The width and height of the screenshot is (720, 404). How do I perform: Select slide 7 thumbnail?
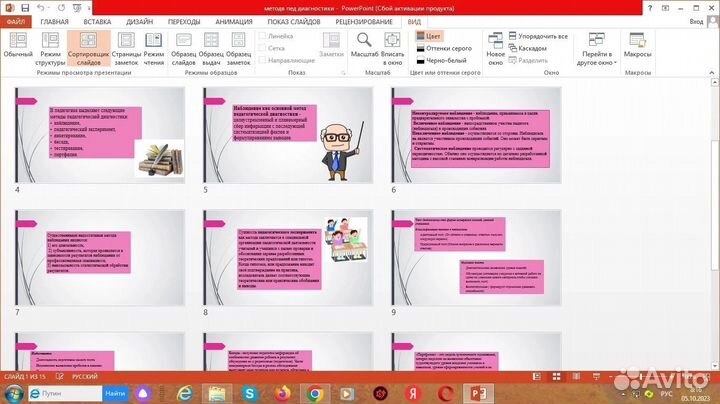click(x=100, y=258)
